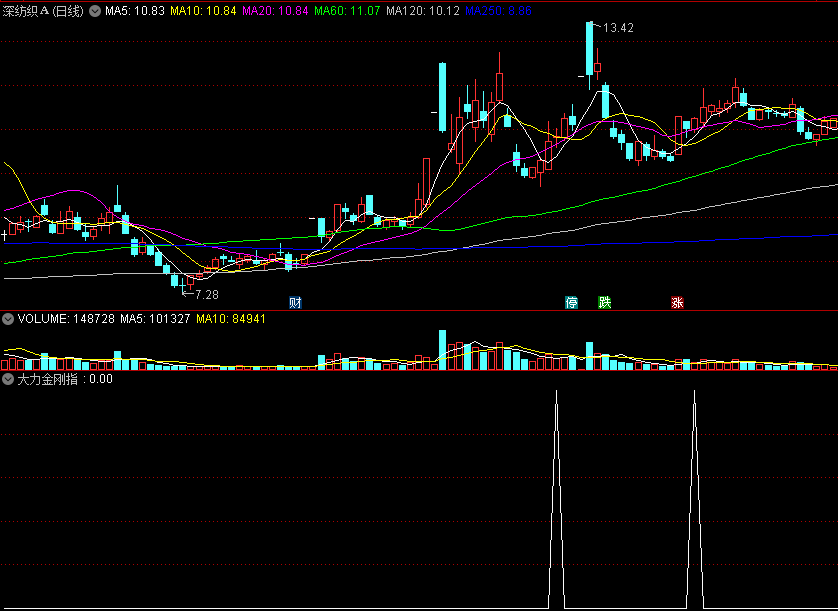Click the tall cyan candle reaching 13.42
The height and width of the screenshot is (611, 838).
(589, 49)
